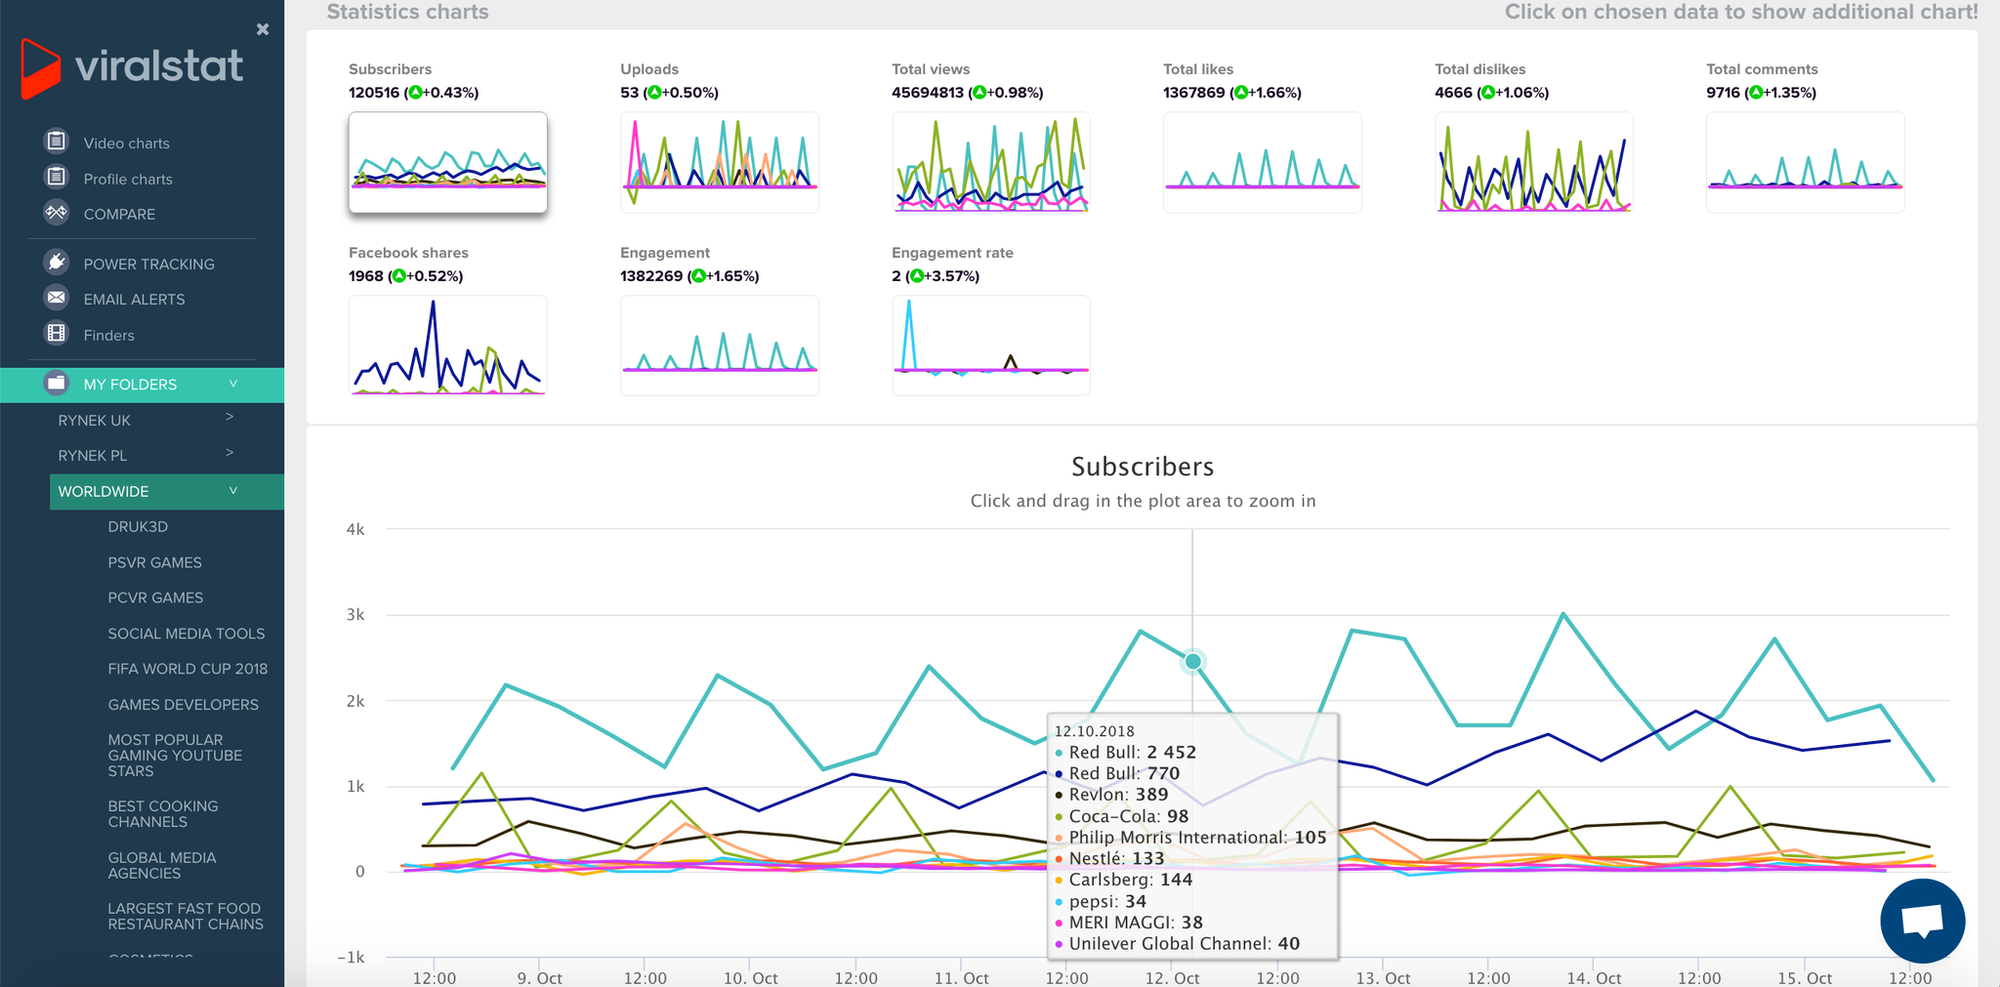Select the Total likes mini chart

click(x=1262, y=162)
